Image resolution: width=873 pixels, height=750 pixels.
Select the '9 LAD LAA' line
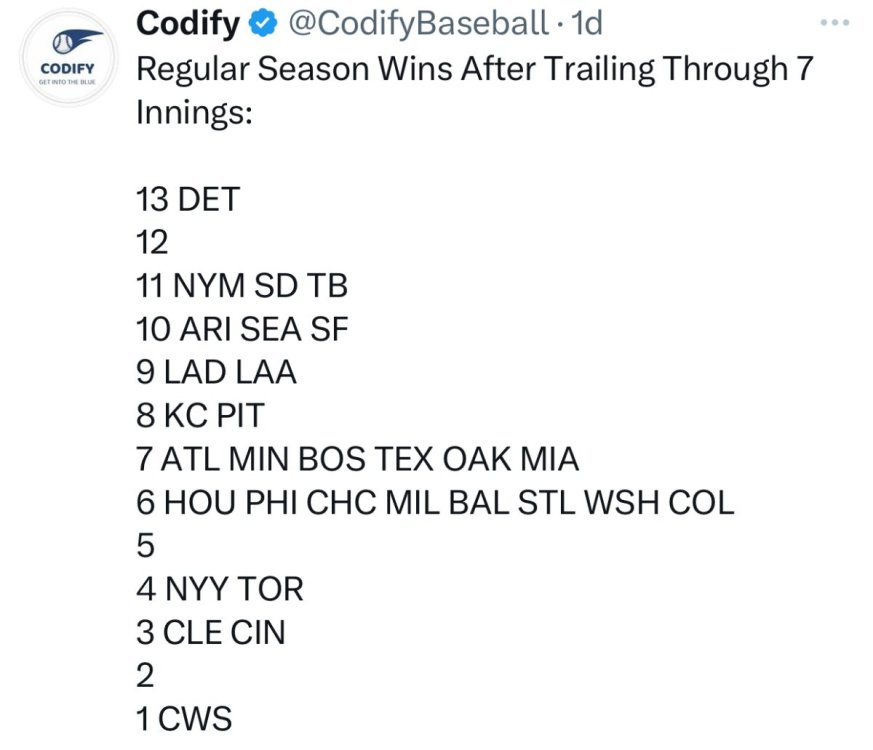pyautogui.click(x=216, y=372)
